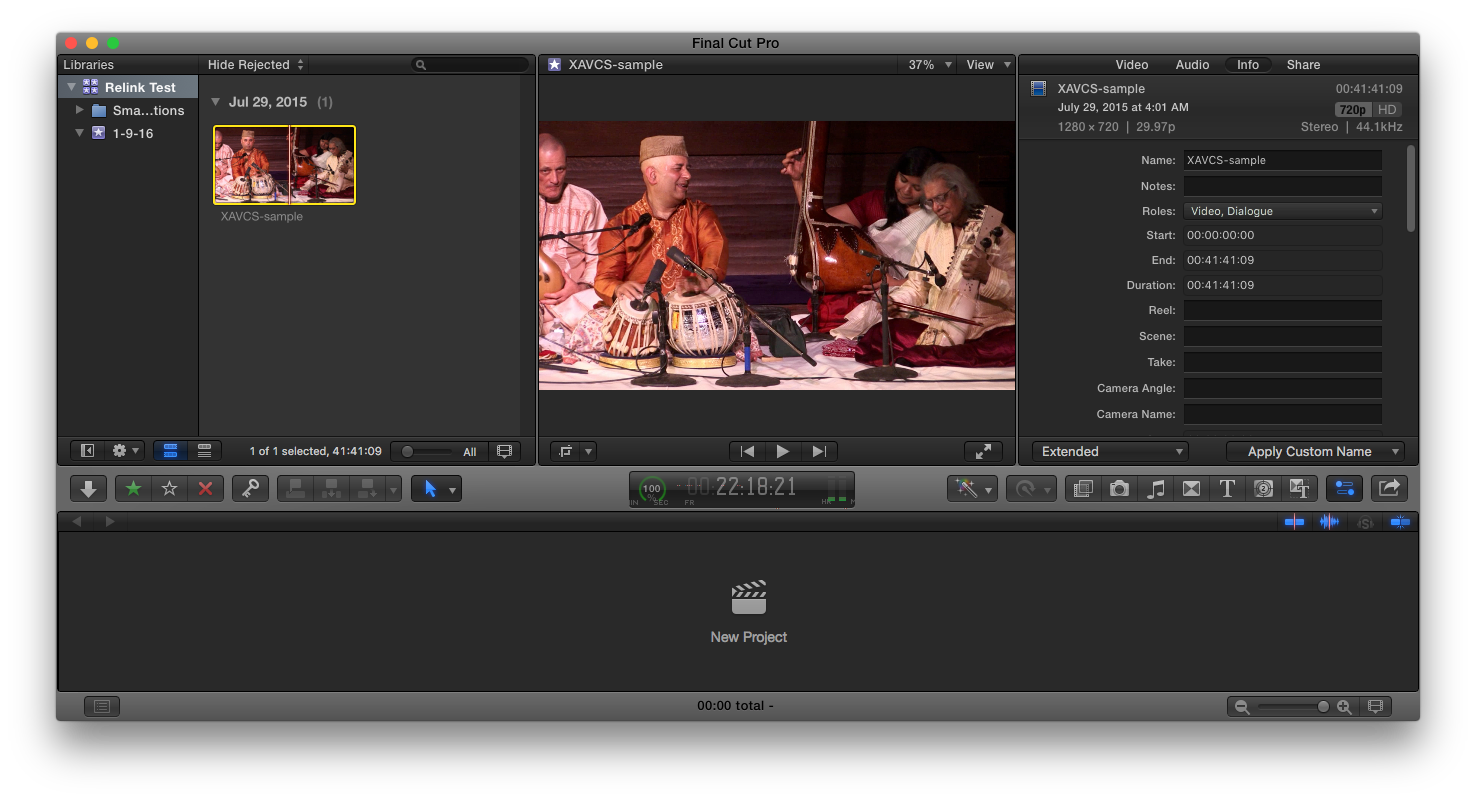Click the Enhancements magic wand icon

pyautogui.click(x=972, y=489)
